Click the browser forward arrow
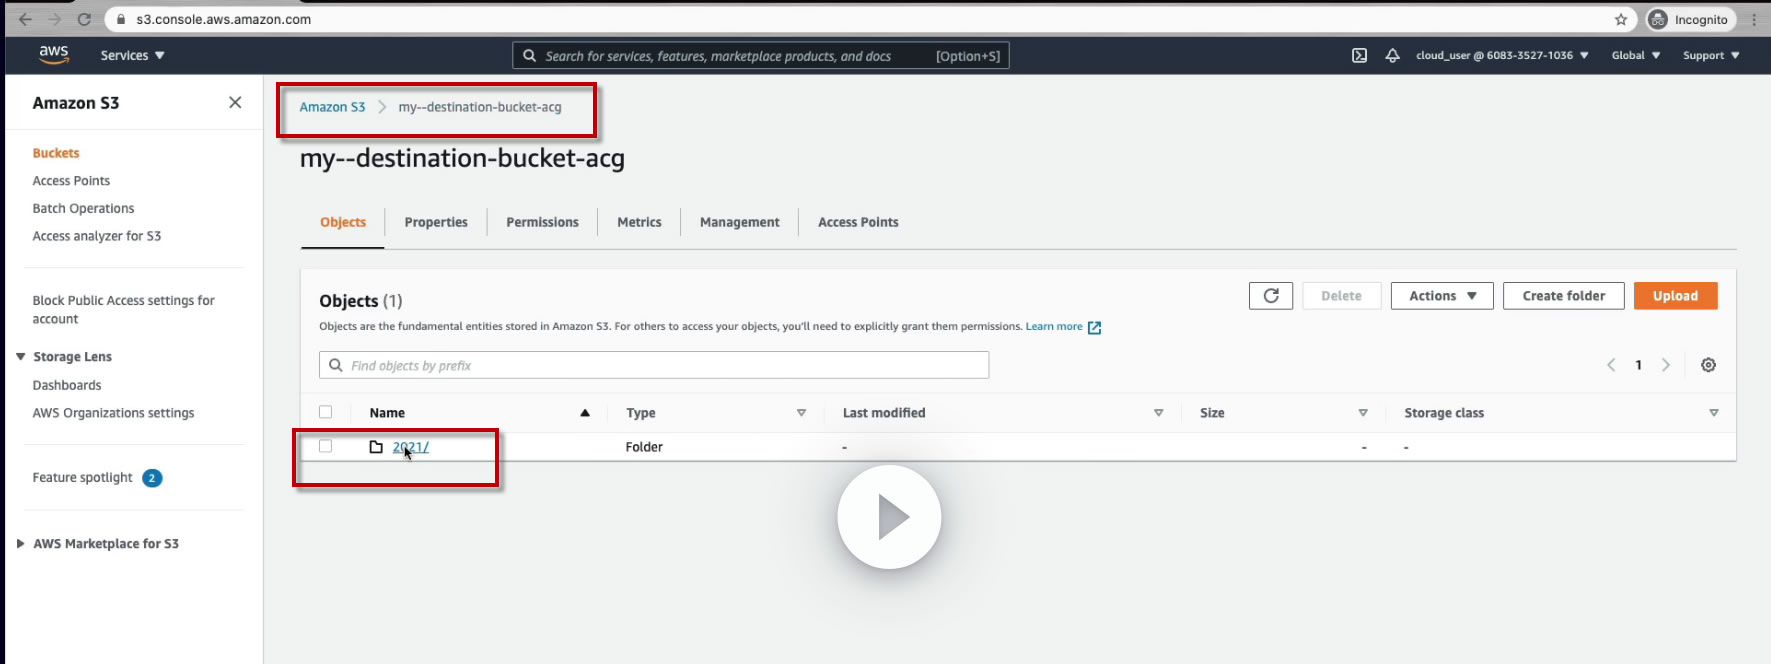This screenshot has height=664, width=1771. [55, 19]
